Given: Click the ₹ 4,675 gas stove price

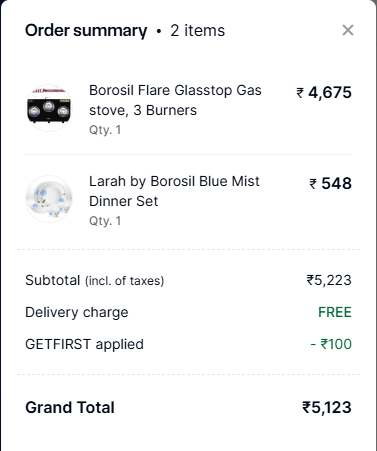Looking at the screenshot, I should pos(324,92).
